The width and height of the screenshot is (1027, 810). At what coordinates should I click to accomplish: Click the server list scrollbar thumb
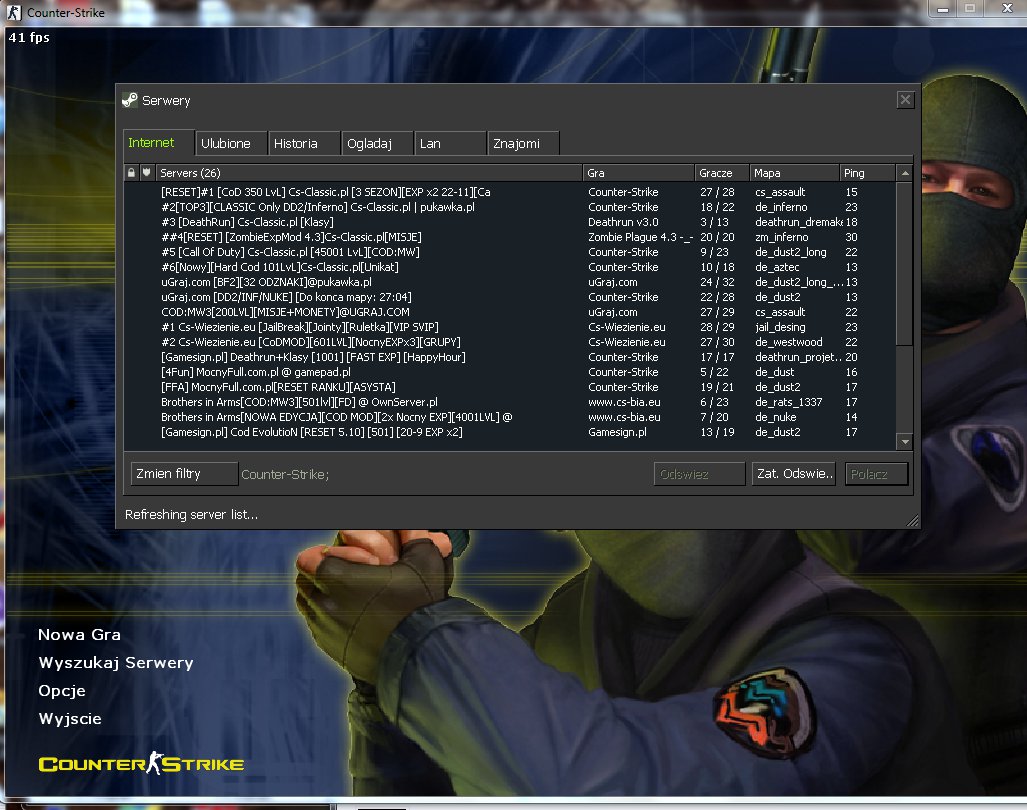[905, 263]
